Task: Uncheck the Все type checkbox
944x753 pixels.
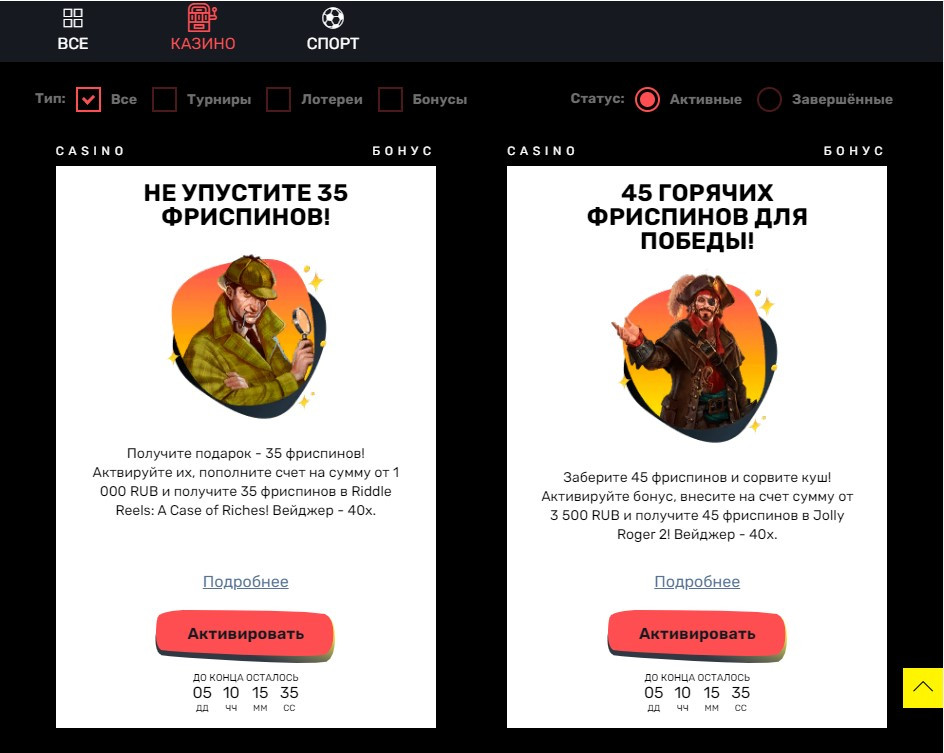Action: [x=88, y=99]
